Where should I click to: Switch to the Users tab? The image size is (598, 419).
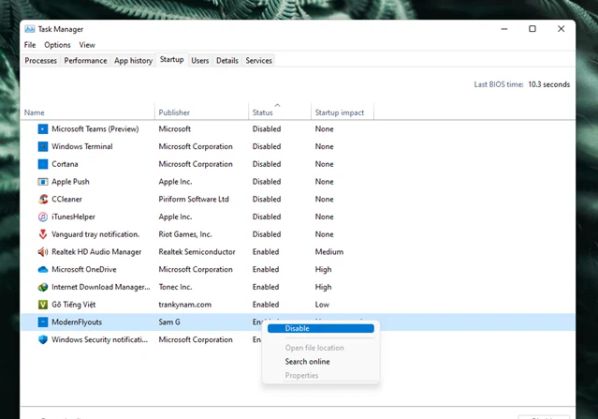200,61
